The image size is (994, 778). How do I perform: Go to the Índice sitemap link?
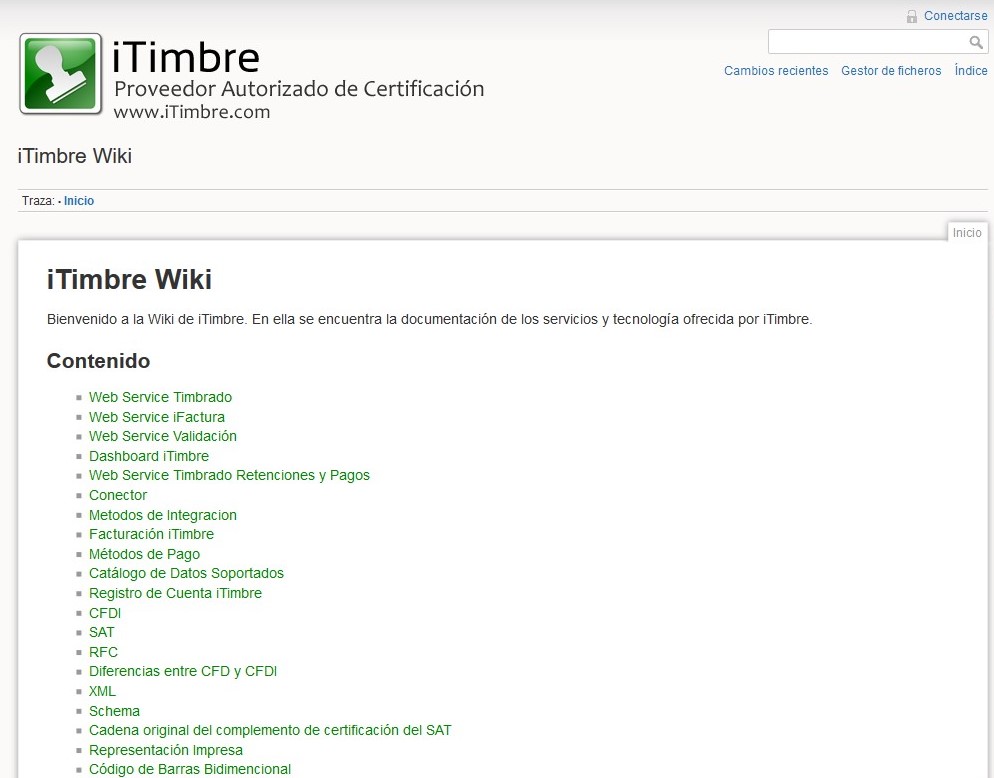click(970, 71)
